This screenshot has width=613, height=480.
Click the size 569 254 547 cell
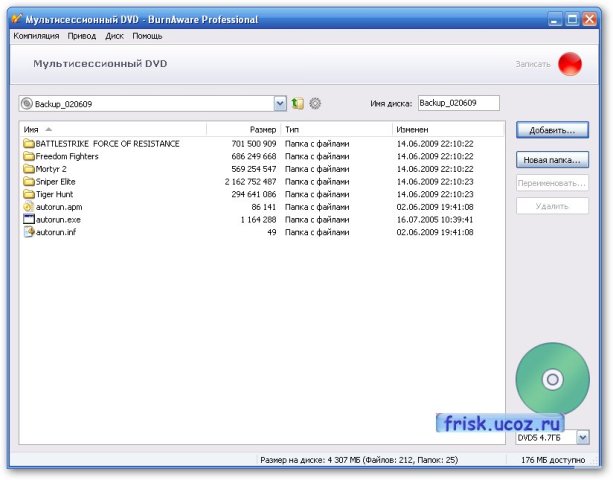click(254, 169)
